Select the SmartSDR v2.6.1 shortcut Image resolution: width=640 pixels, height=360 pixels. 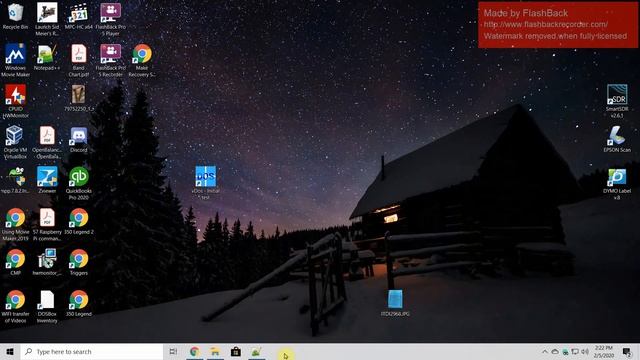[x=617, y=101]
